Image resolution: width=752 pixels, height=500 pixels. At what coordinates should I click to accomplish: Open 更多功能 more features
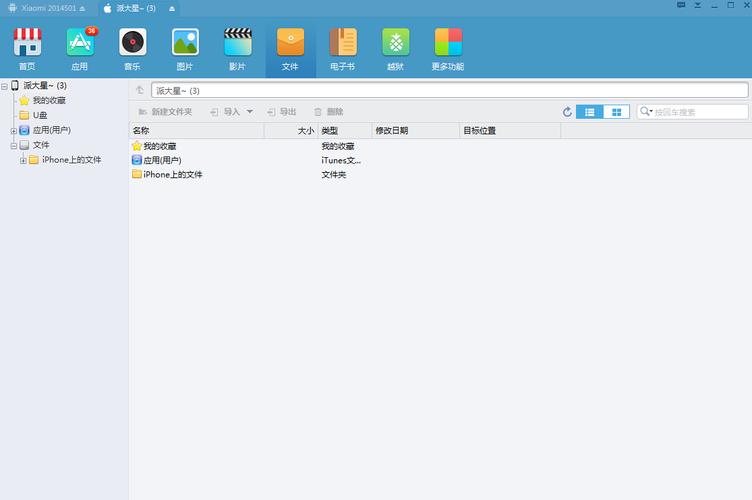coord(448,48)
